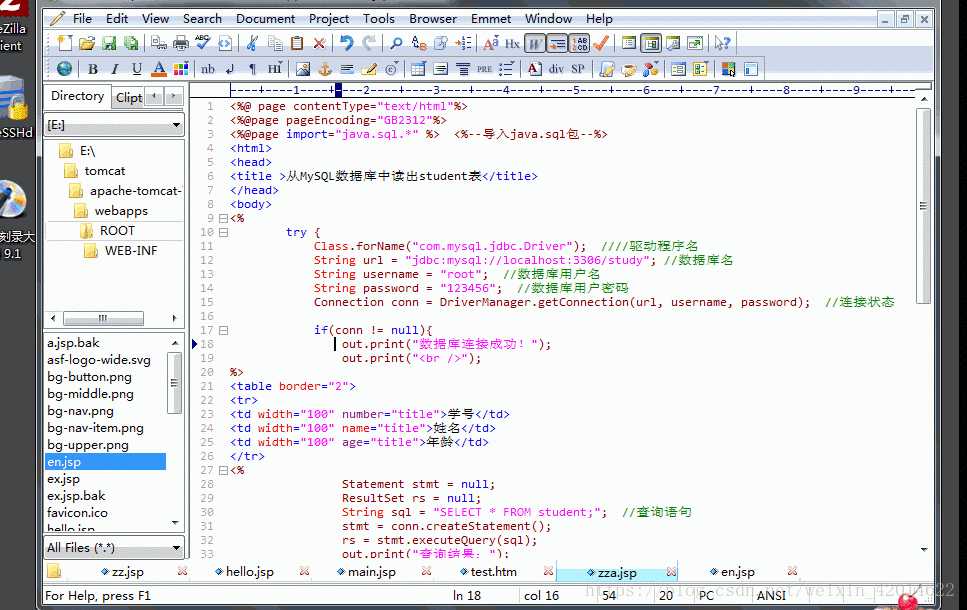Screen dimensions: 967x610
Task: Toggle line number display button
Action: pos(580,43)
